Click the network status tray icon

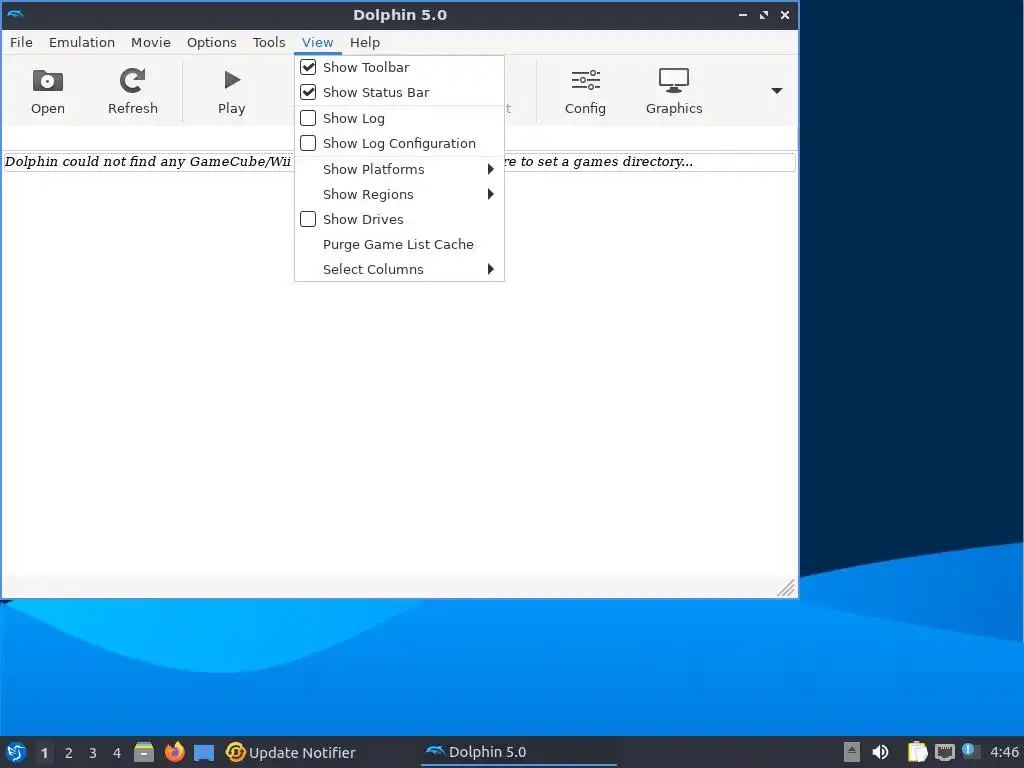(944, 752)
